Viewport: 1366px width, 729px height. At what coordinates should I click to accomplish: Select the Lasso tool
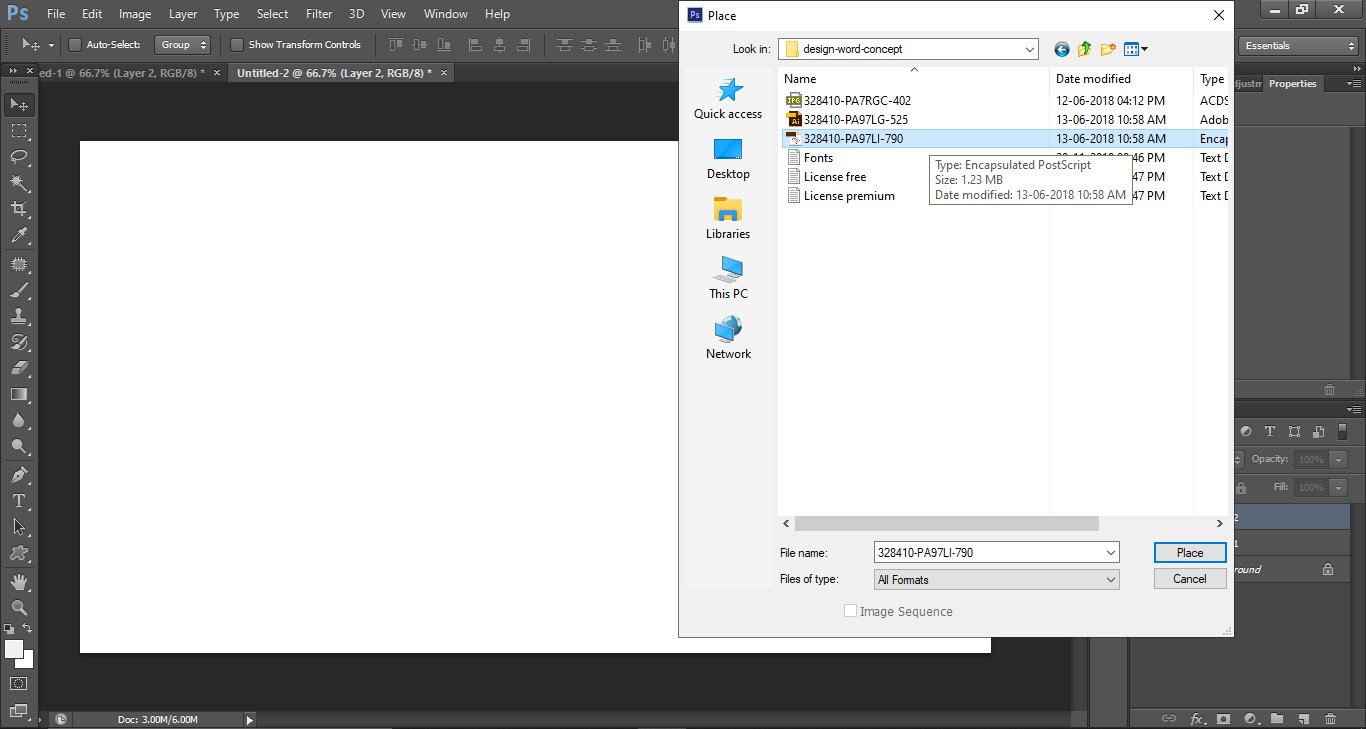(18, 157)
